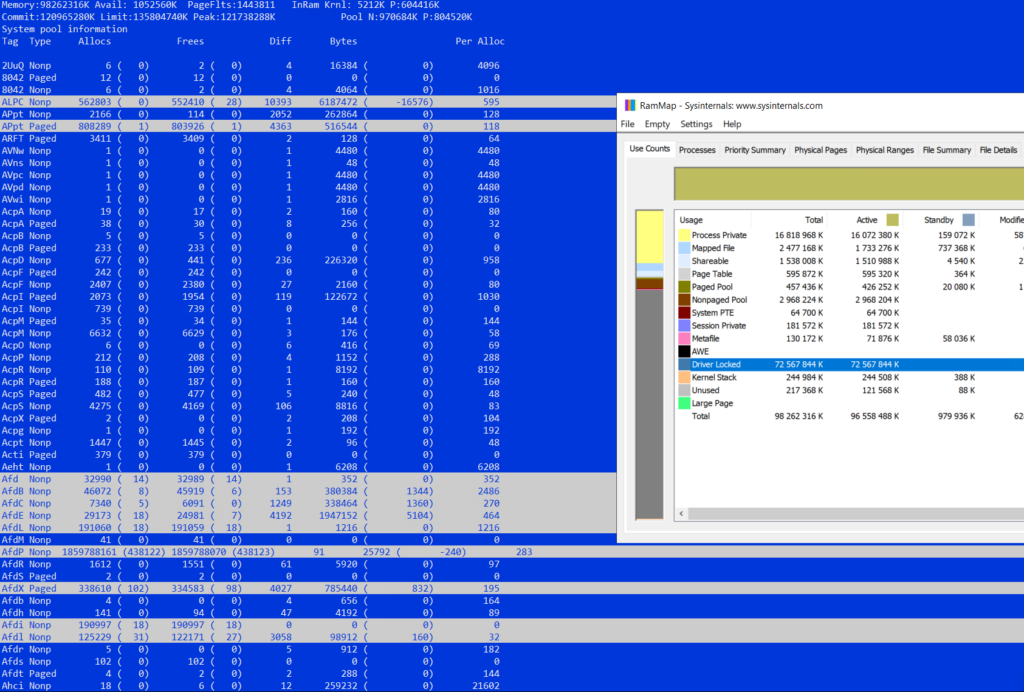Click the yellow Process Private color swatch
This screenshot has width=1024, height=692.
(x=684, y=235)
